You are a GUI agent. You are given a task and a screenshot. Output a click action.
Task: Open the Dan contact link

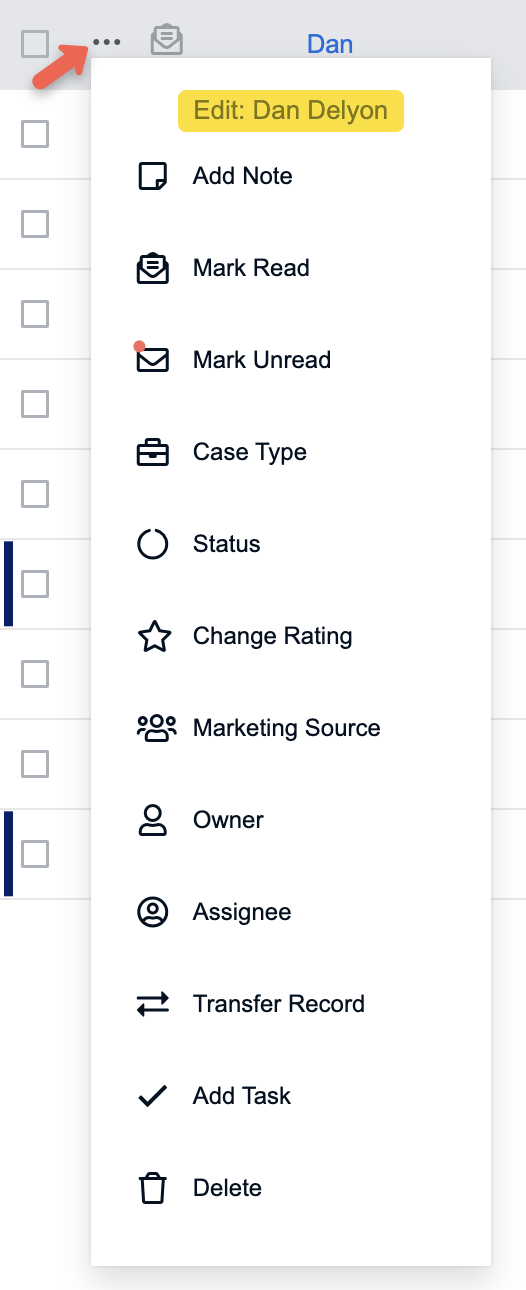coord(330,44)
